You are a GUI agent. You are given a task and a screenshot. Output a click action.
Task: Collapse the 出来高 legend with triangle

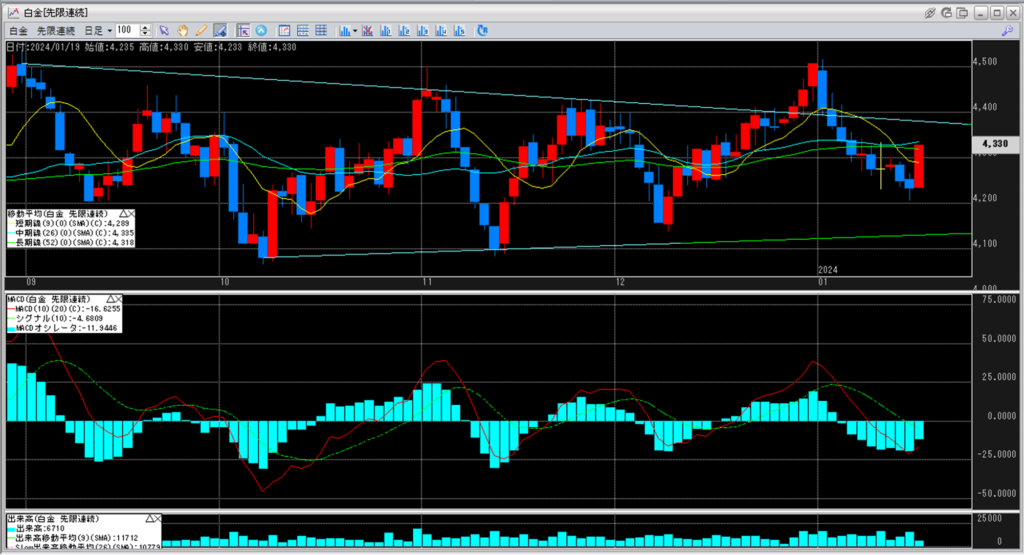click(x=149, y=518)
